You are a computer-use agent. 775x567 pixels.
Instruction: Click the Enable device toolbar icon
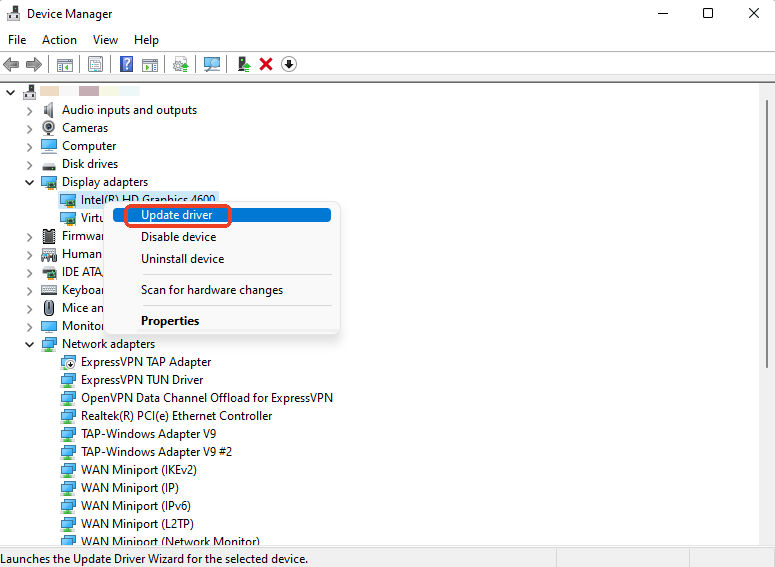(x=244, y=64)
